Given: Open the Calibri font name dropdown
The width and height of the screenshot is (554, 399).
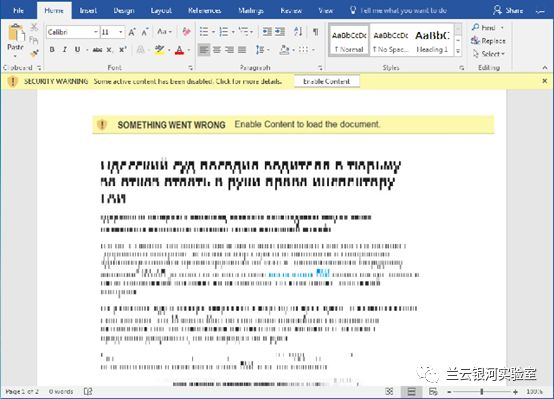Looking at the screenshot, I should coord(95,32).
